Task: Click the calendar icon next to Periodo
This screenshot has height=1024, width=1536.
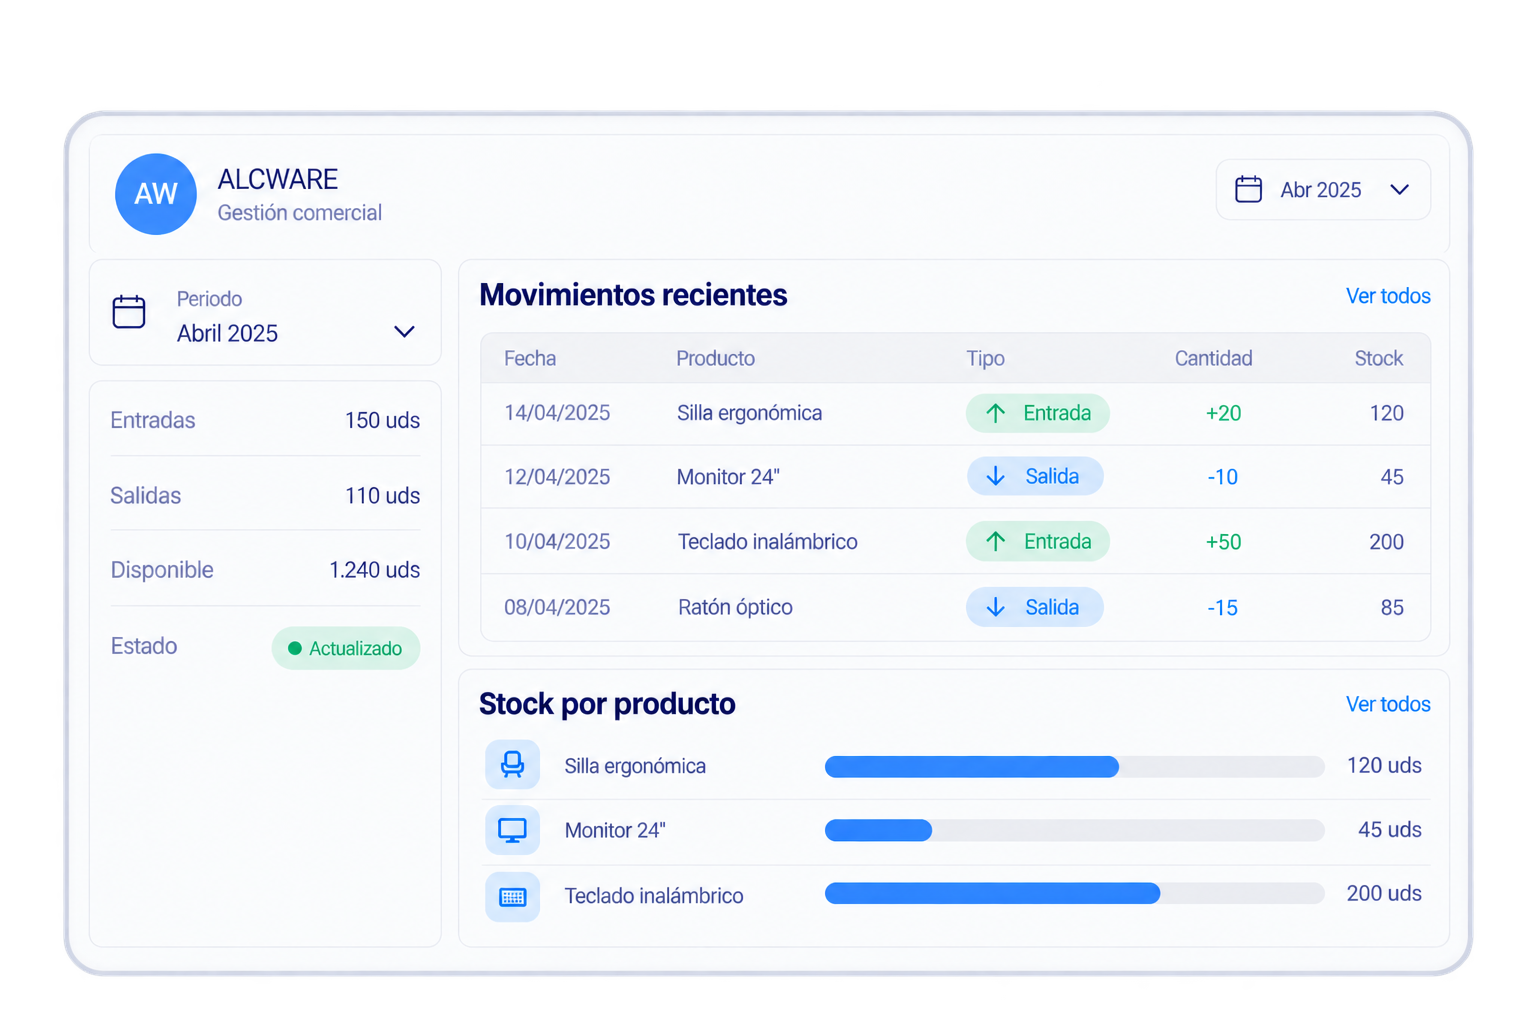Action: pyautogui.click(x=129, y=312)
